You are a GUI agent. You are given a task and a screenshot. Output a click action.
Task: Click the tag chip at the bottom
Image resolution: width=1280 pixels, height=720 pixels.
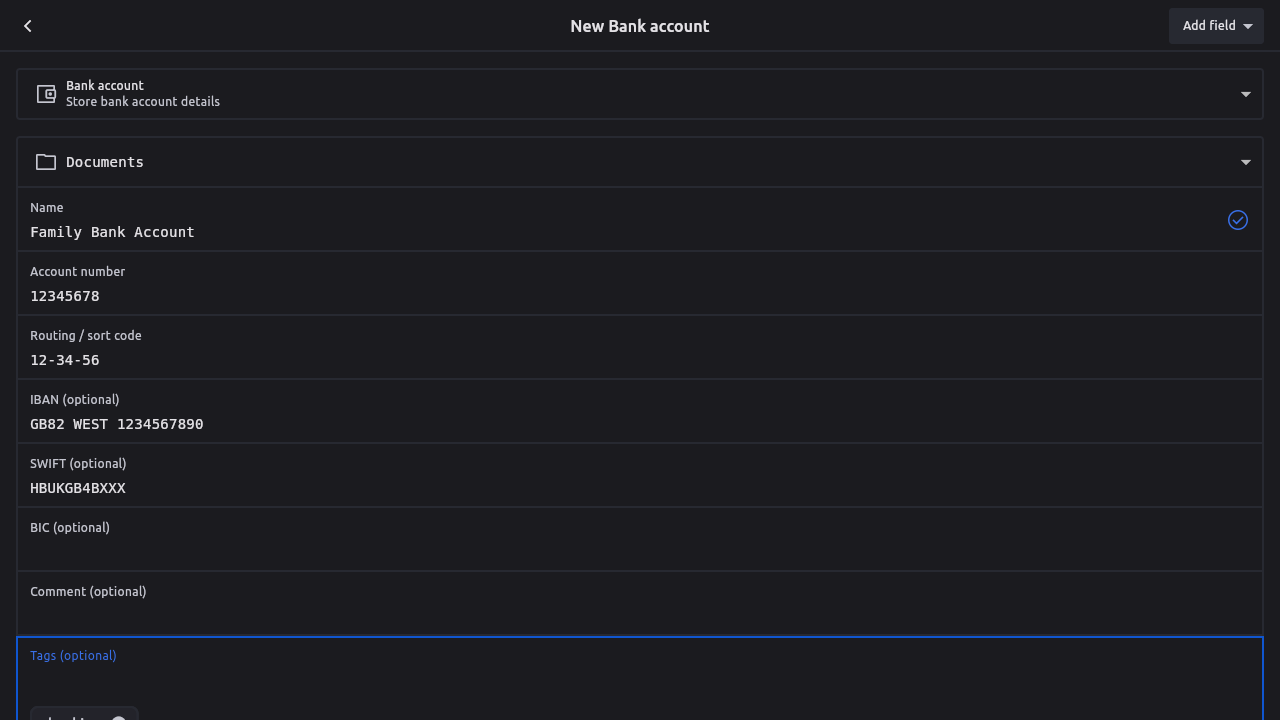pos(68,715)
